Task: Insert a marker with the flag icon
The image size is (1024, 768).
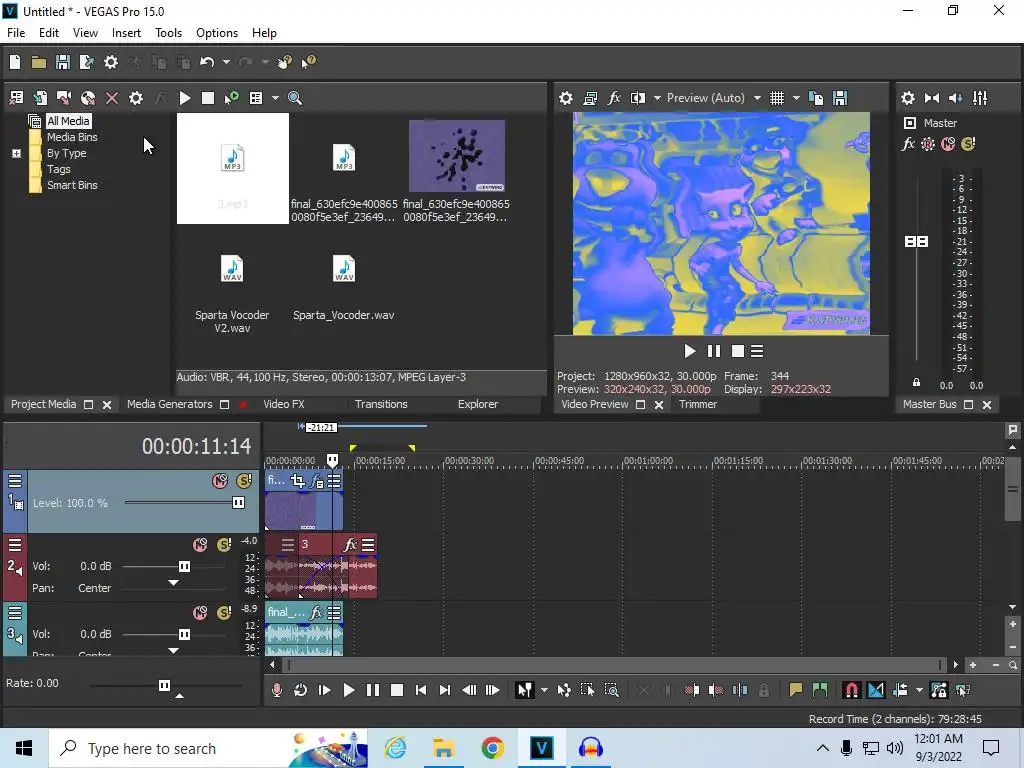Action: coord(795,690)
